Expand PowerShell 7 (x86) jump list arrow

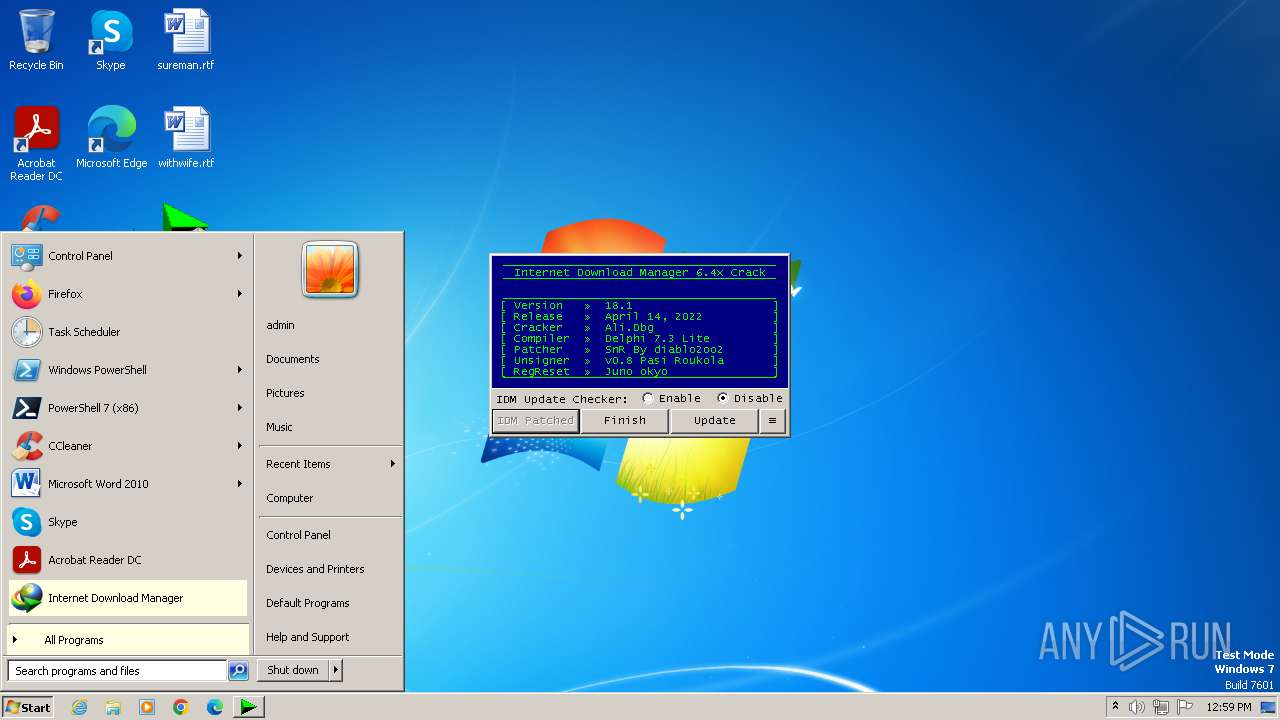pos(240,408)
